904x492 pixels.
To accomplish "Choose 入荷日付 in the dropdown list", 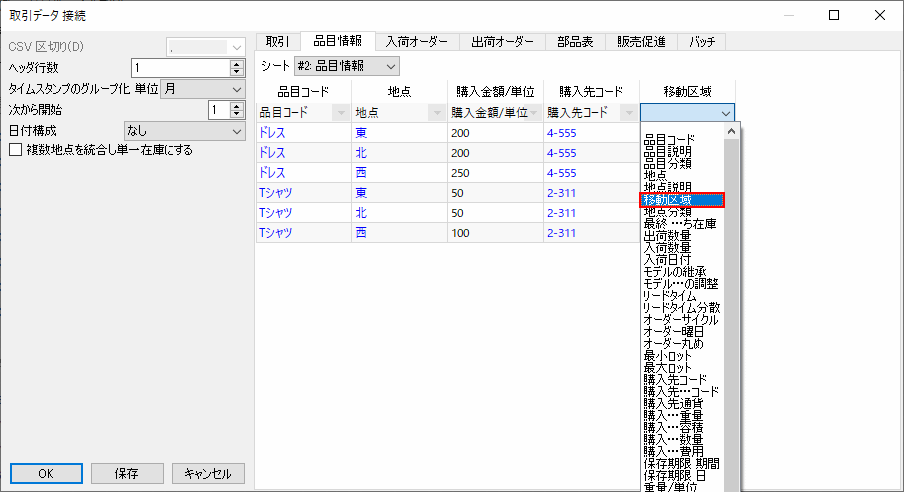I will coord(667,259).
